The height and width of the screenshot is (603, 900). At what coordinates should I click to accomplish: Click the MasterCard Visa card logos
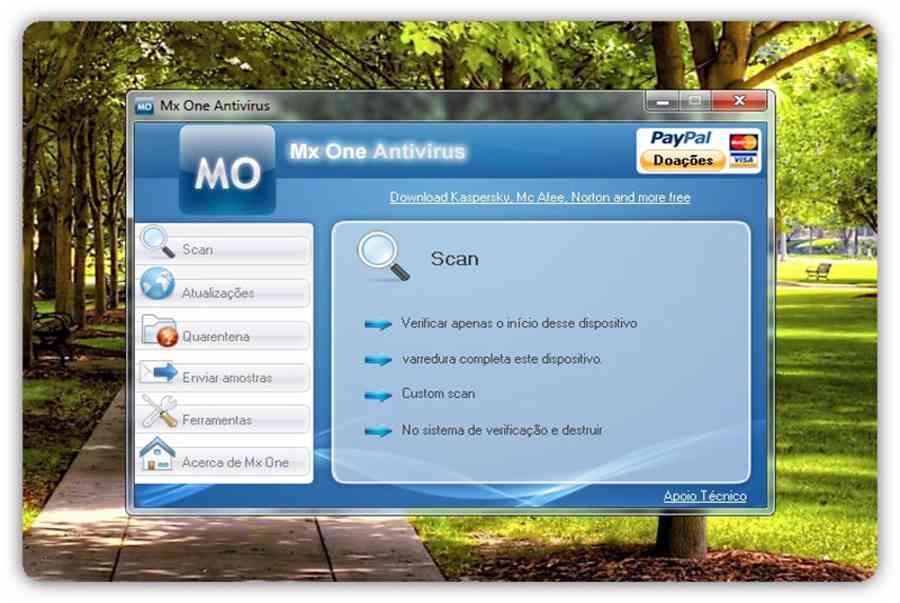(743, 151)
